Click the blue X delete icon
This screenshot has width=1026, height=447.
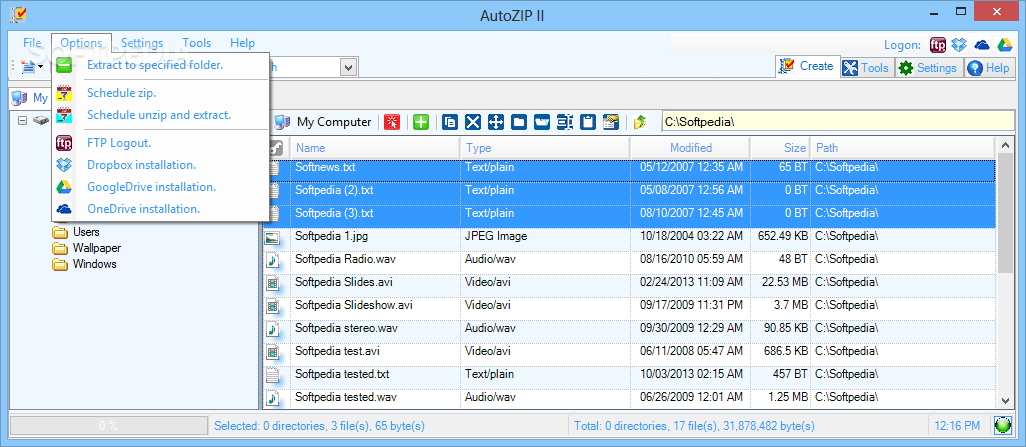click(472, 122)
